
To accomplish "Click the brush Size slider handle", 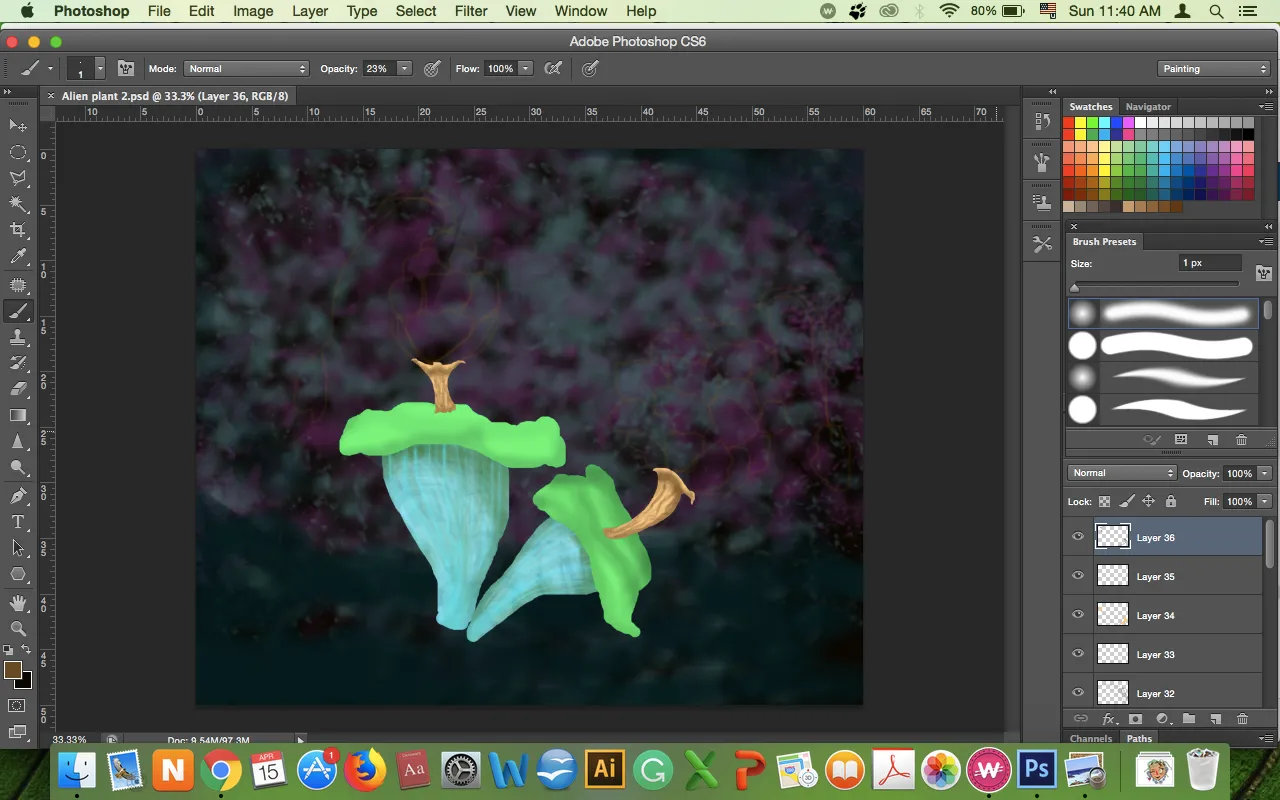I will tap(1075, 288).
